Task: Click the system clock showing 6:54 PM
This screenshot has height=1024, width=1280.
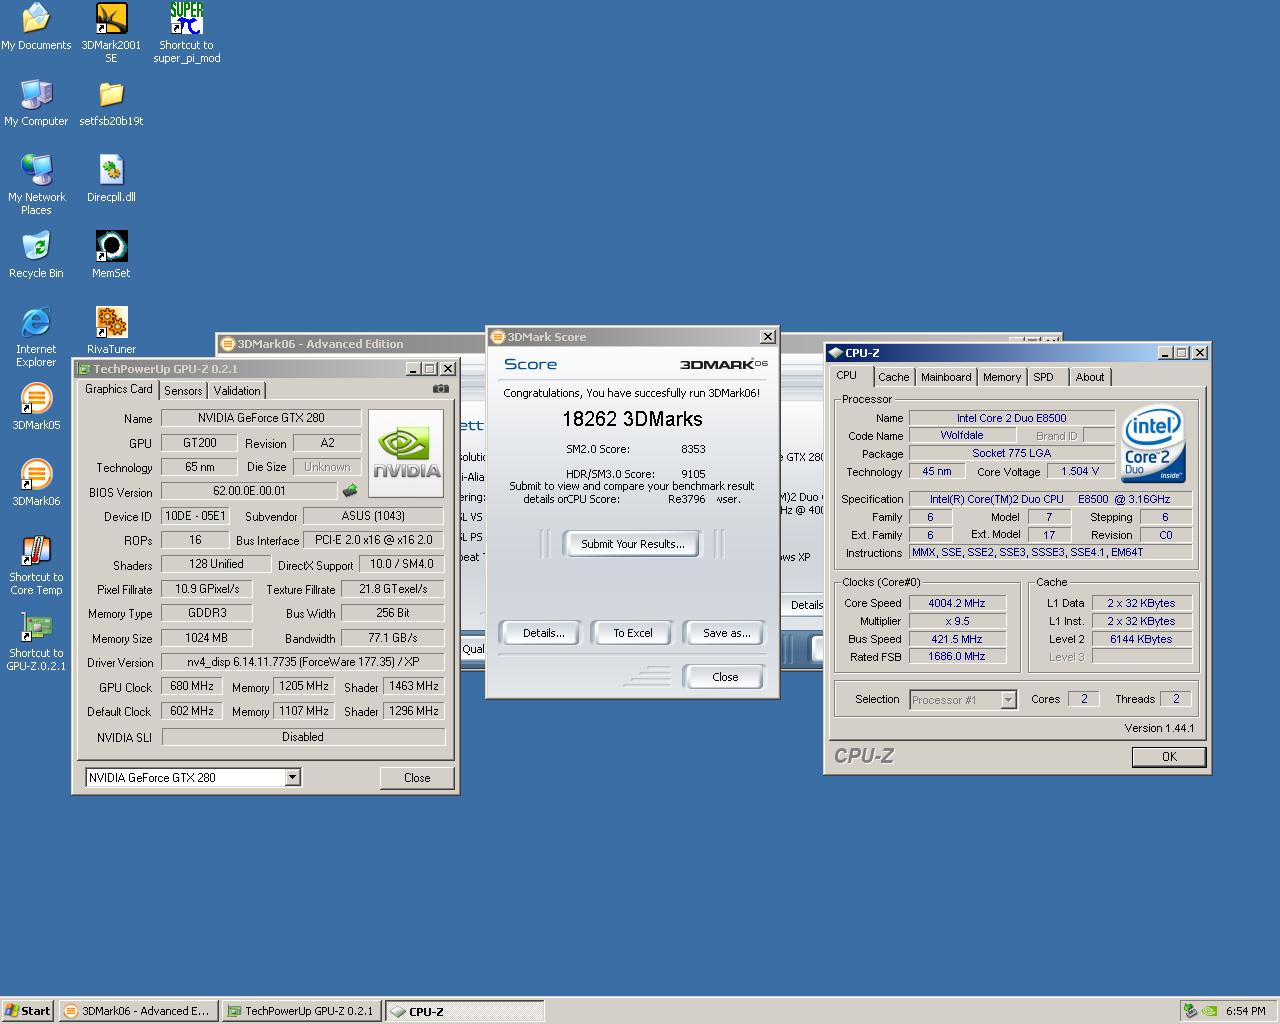Action: coord(1245,1011)
